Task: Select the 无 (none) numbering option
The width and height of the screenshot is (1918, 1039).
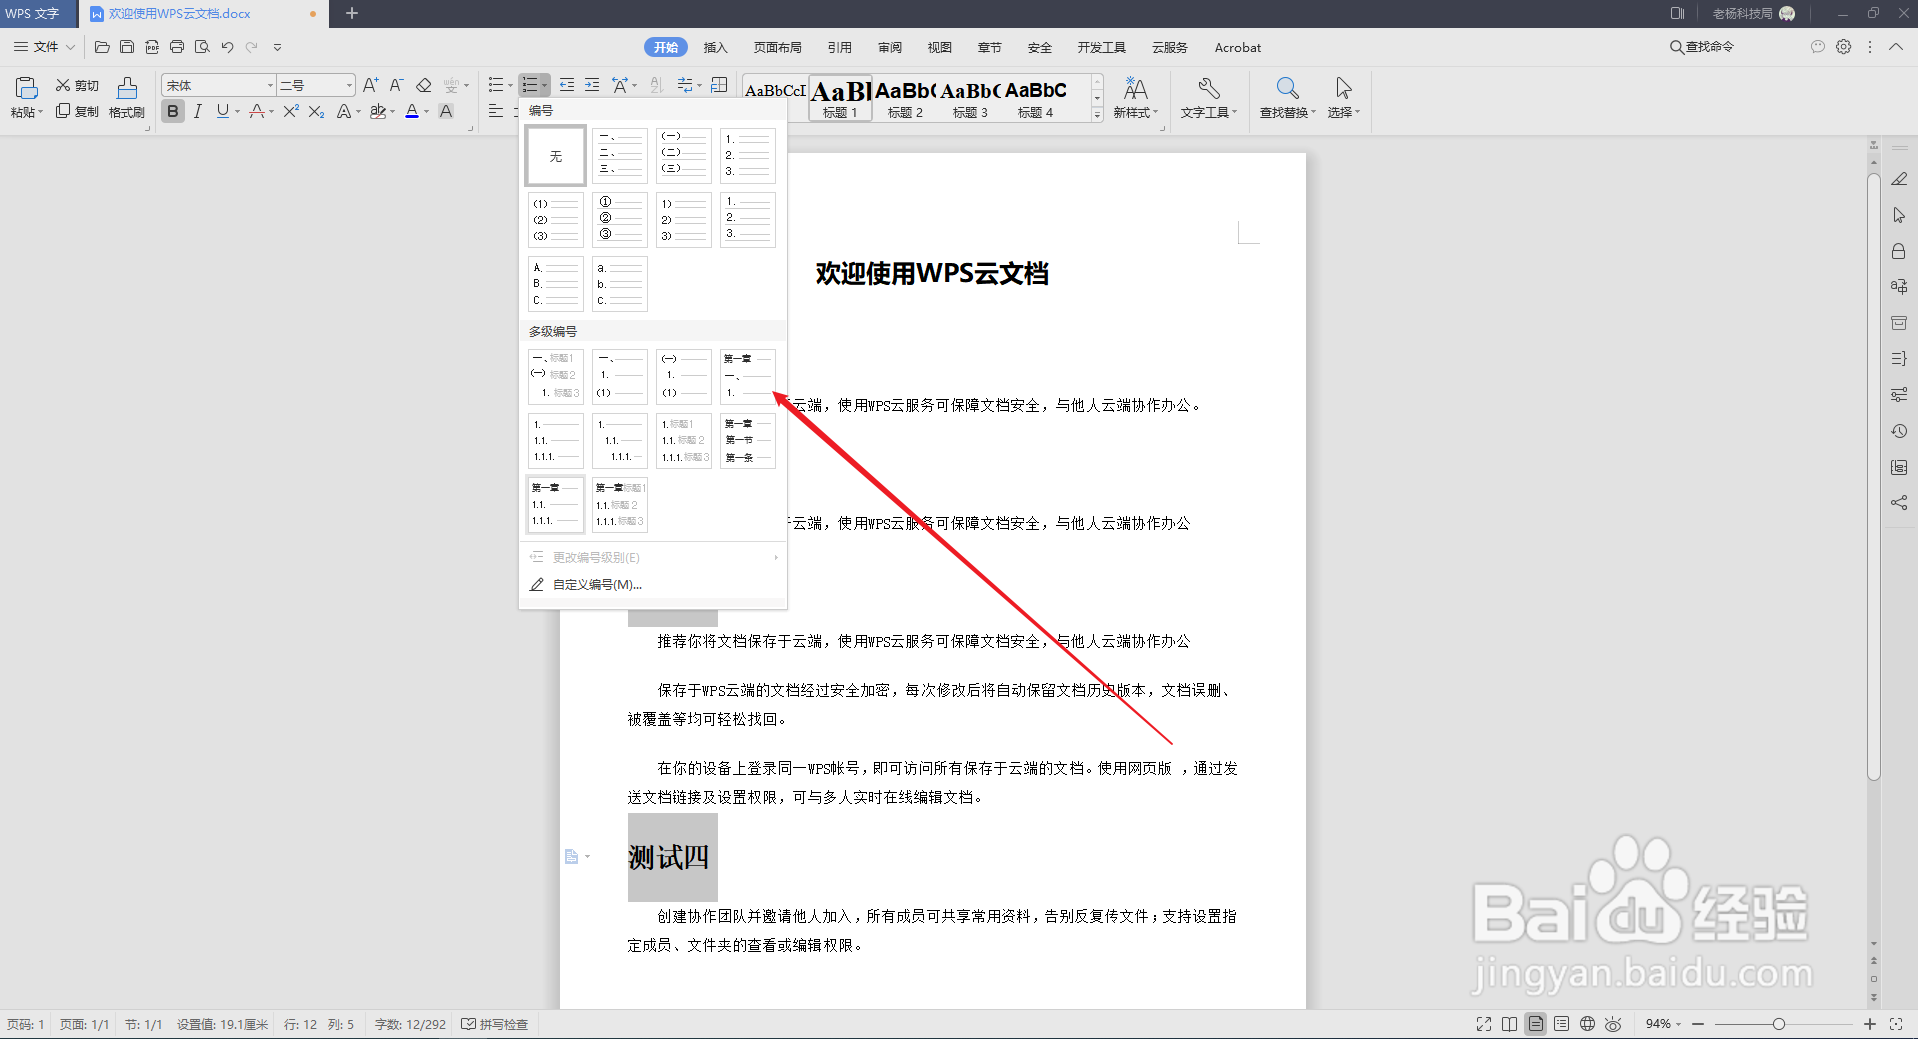Action: (555, 156)
